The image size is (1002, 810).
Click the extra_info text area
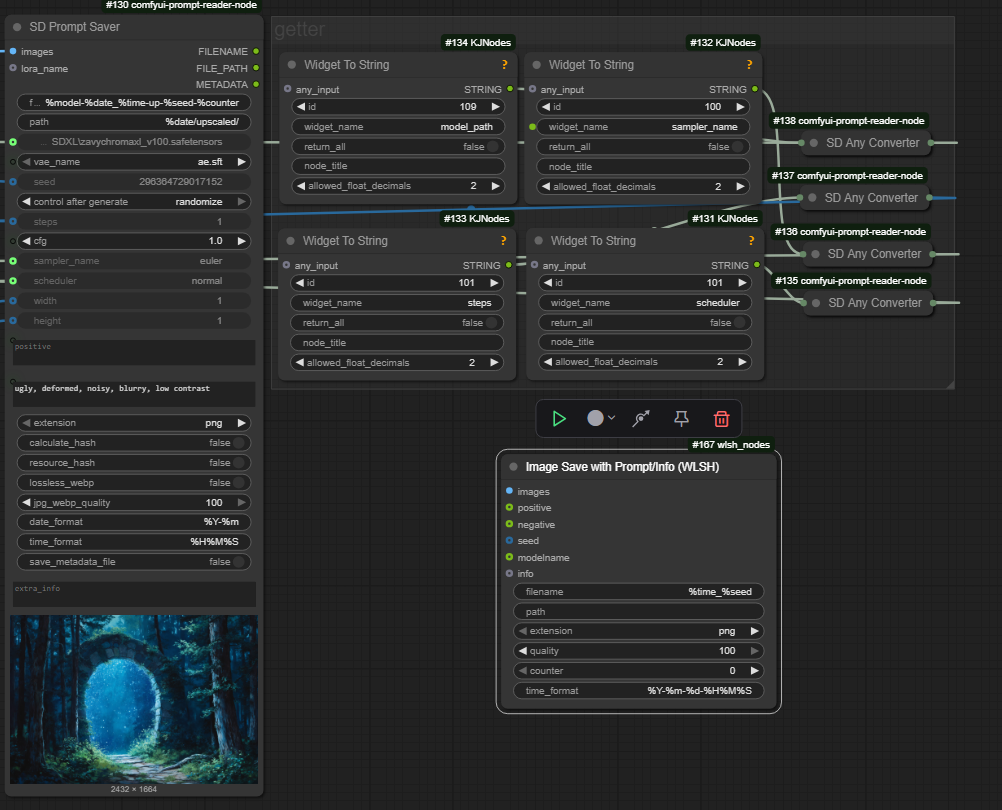(x=134, y=594)
